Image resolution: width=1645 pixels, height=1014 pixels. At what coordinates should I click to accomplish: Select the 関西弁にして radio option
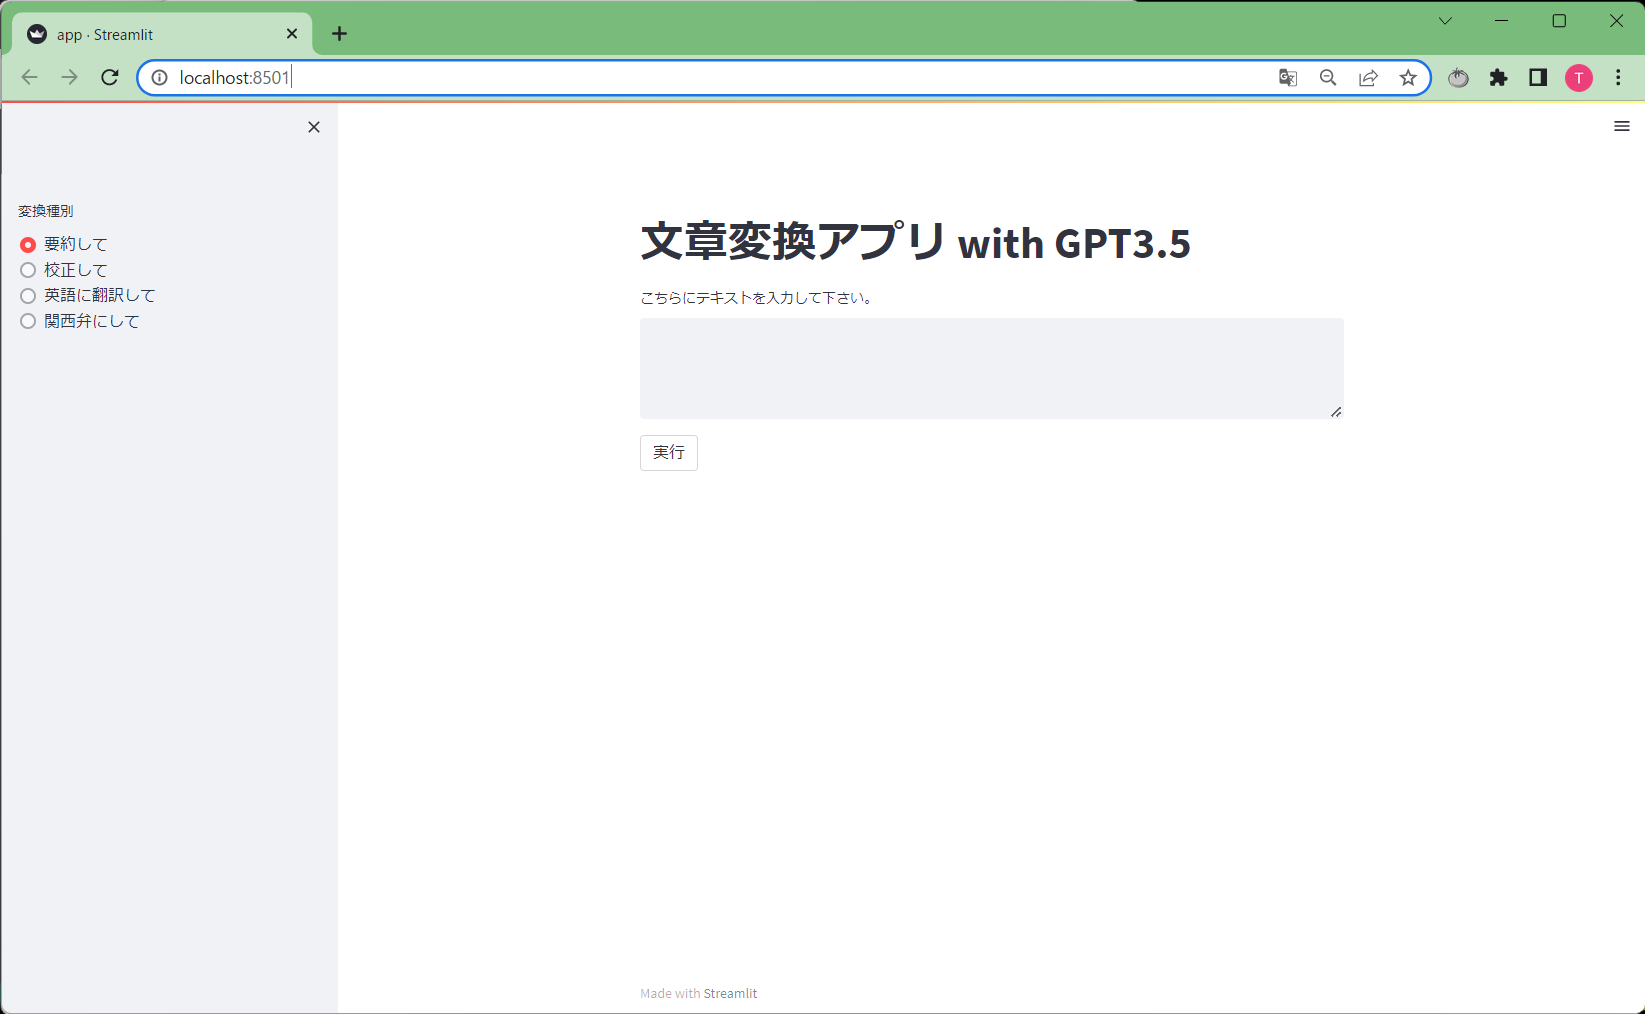pos(79,321)
